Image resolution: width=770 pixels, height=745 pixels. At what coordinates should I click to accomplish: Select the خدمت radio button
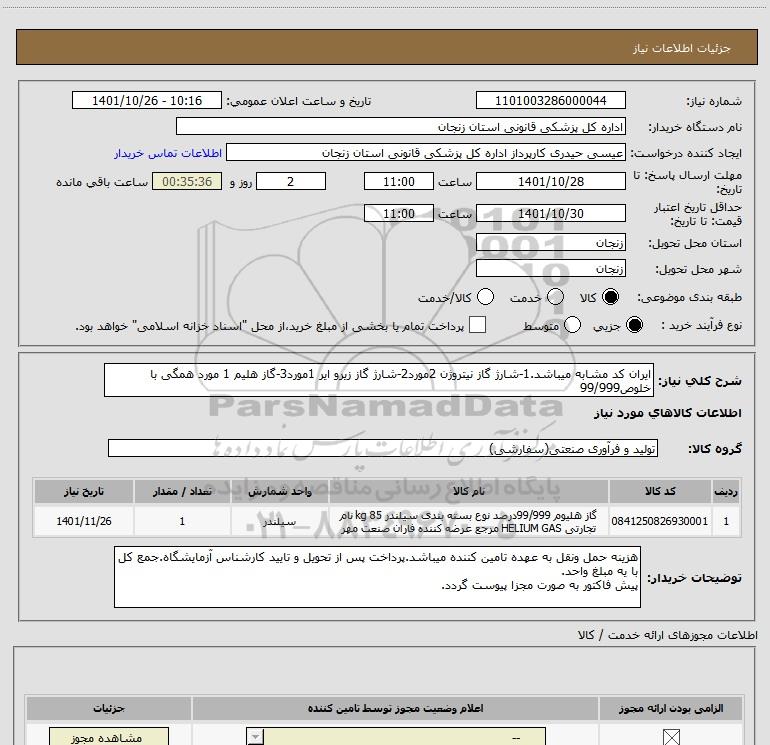(555, 297)
